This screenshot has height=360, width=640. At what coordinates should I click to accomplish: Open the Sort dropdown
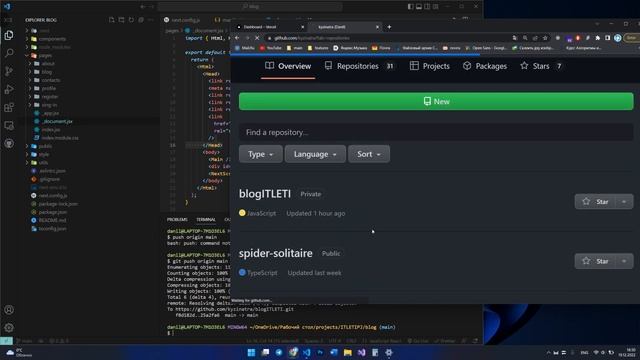click(369, 154)
